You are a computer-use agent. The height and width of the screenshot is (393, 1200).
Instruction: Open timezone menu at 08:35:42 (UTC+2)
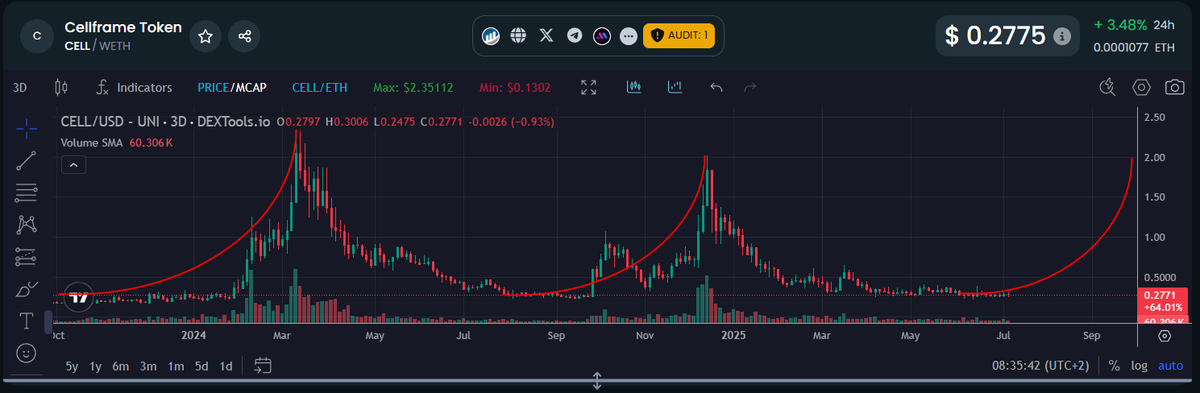coord(1039,366)
